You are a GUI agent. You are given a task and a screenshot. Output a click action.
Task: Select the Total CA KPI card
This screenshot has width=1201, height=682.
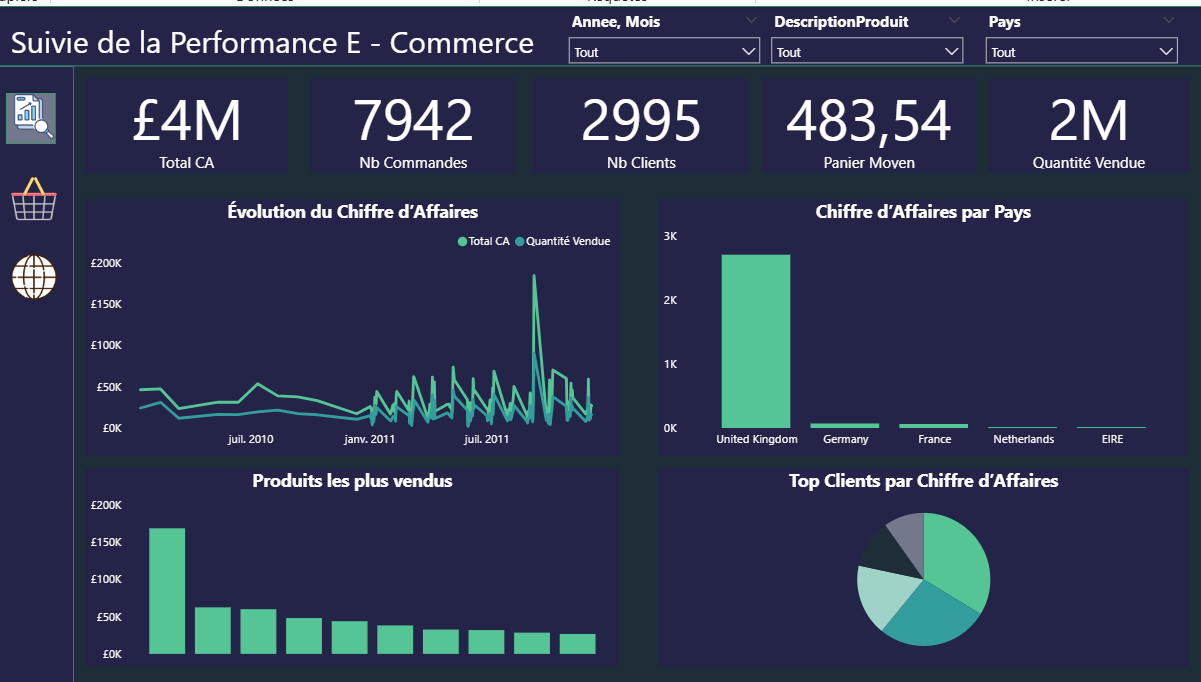click(186, 126)
